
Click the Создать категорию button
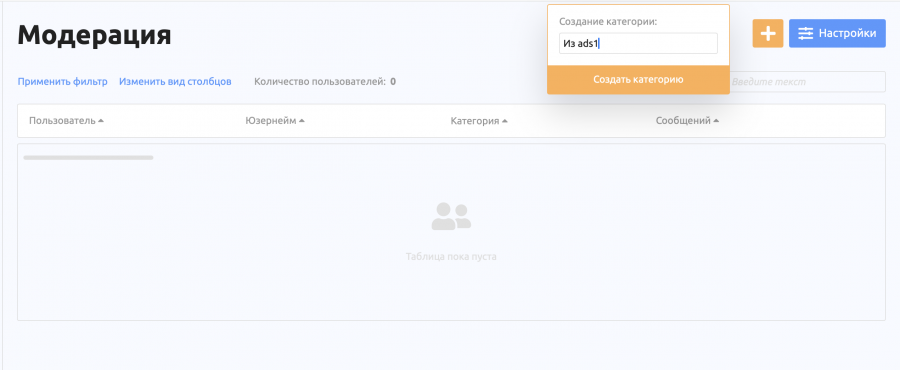pyautogui.click(x=638, y=80)
